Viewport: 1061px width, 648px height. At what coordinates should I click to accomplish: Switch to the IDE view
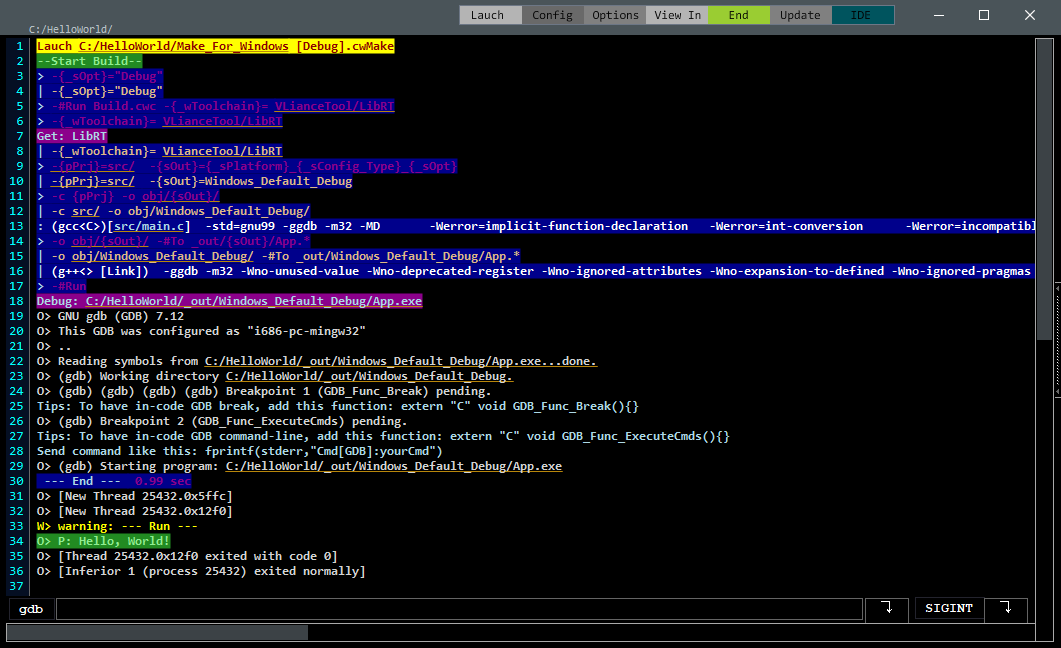click(862, 14)
